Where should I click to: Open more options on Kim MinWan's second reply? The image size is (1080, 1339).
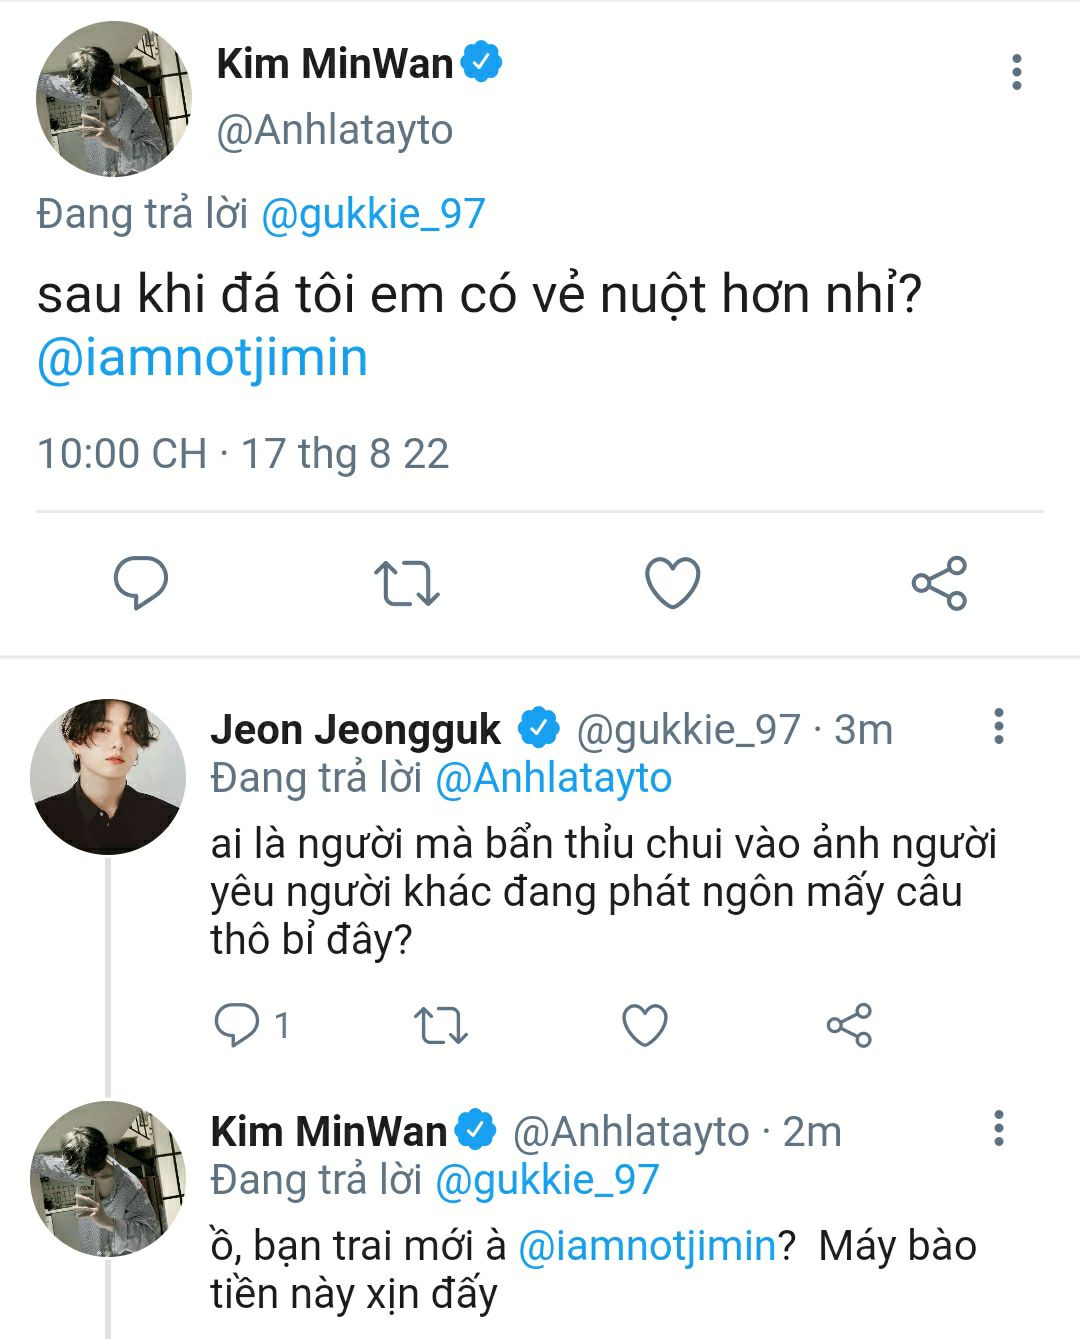click(x=997, y=1128)
